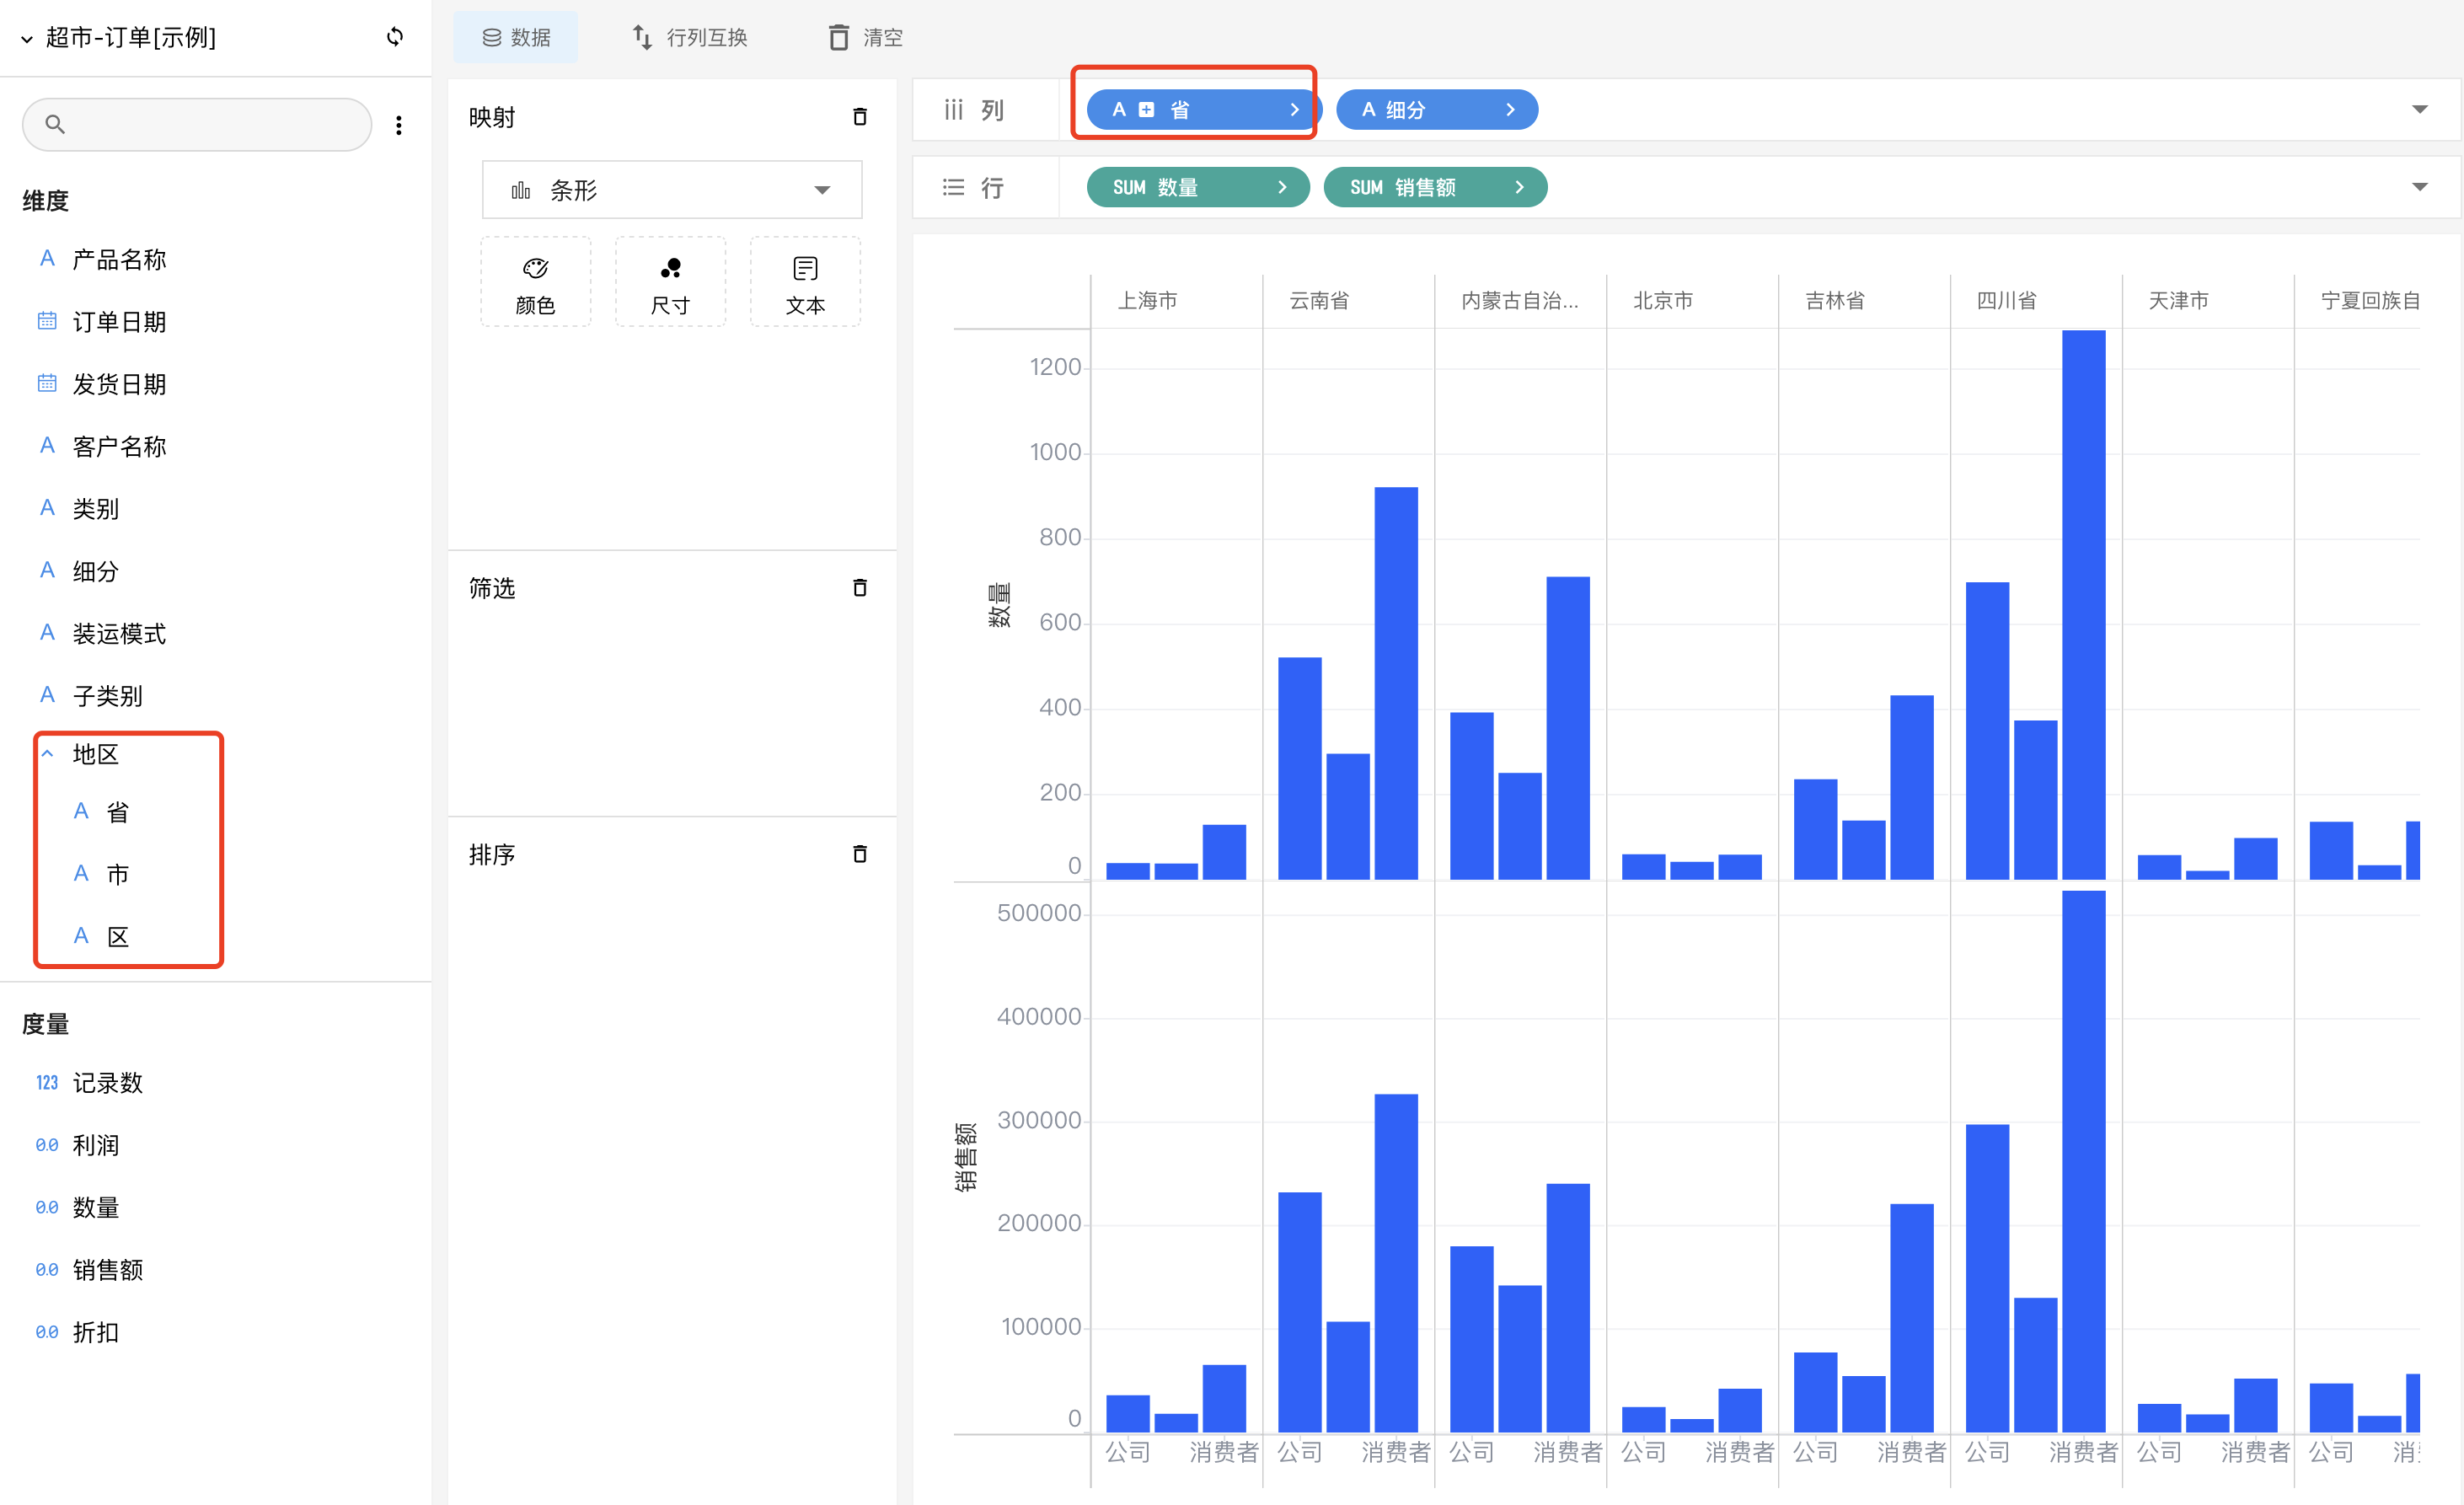Click the 维度 section heading
The width and height of the screenshot is (2464, 1505).
pos(46,201)
